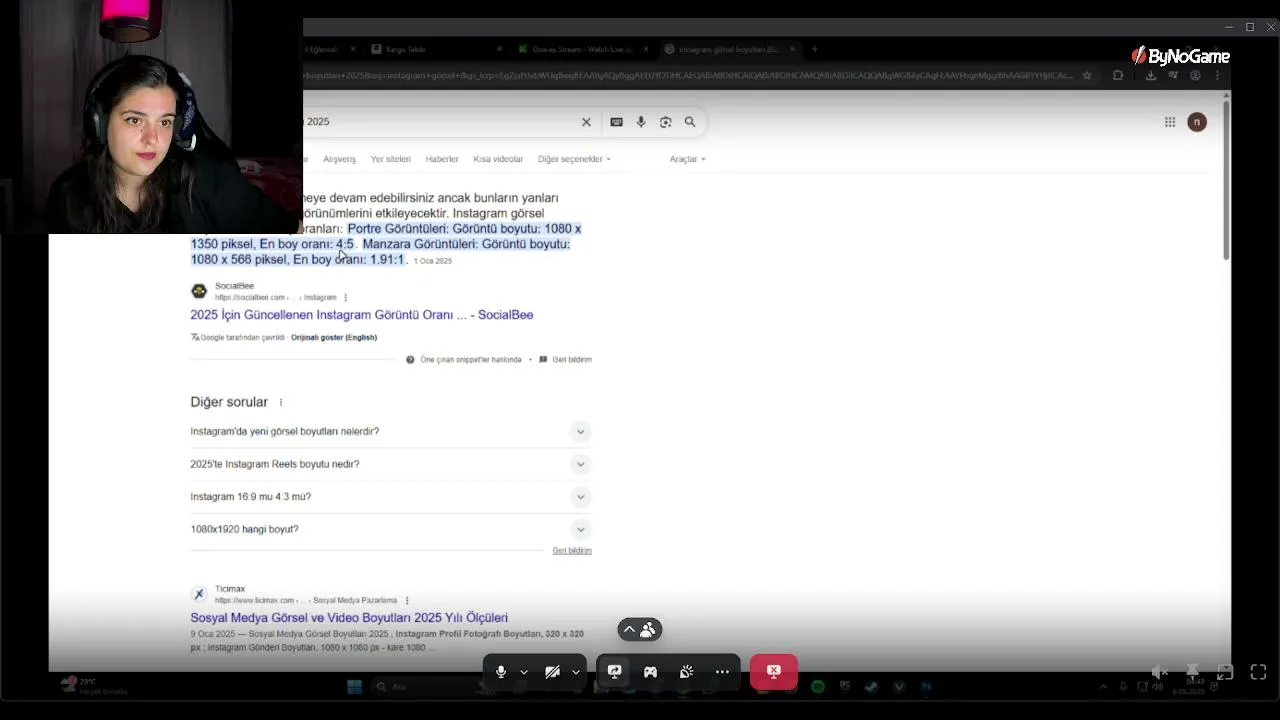Open activities with the game controller icon
The width and height of the screenshot is (1280, 720).
point(651,672)
